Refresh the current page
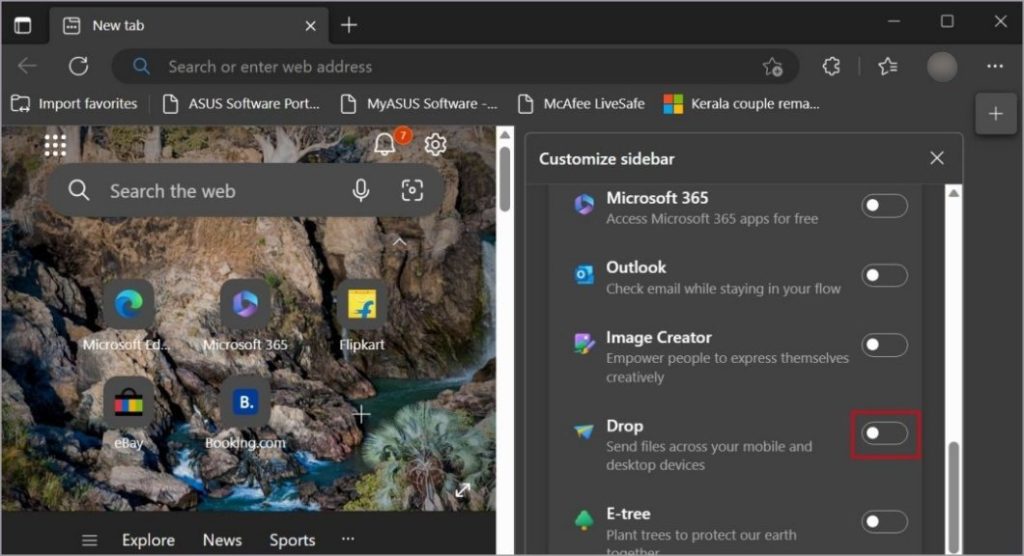This screenshot has width=1024, height=556. pos(78,66)
